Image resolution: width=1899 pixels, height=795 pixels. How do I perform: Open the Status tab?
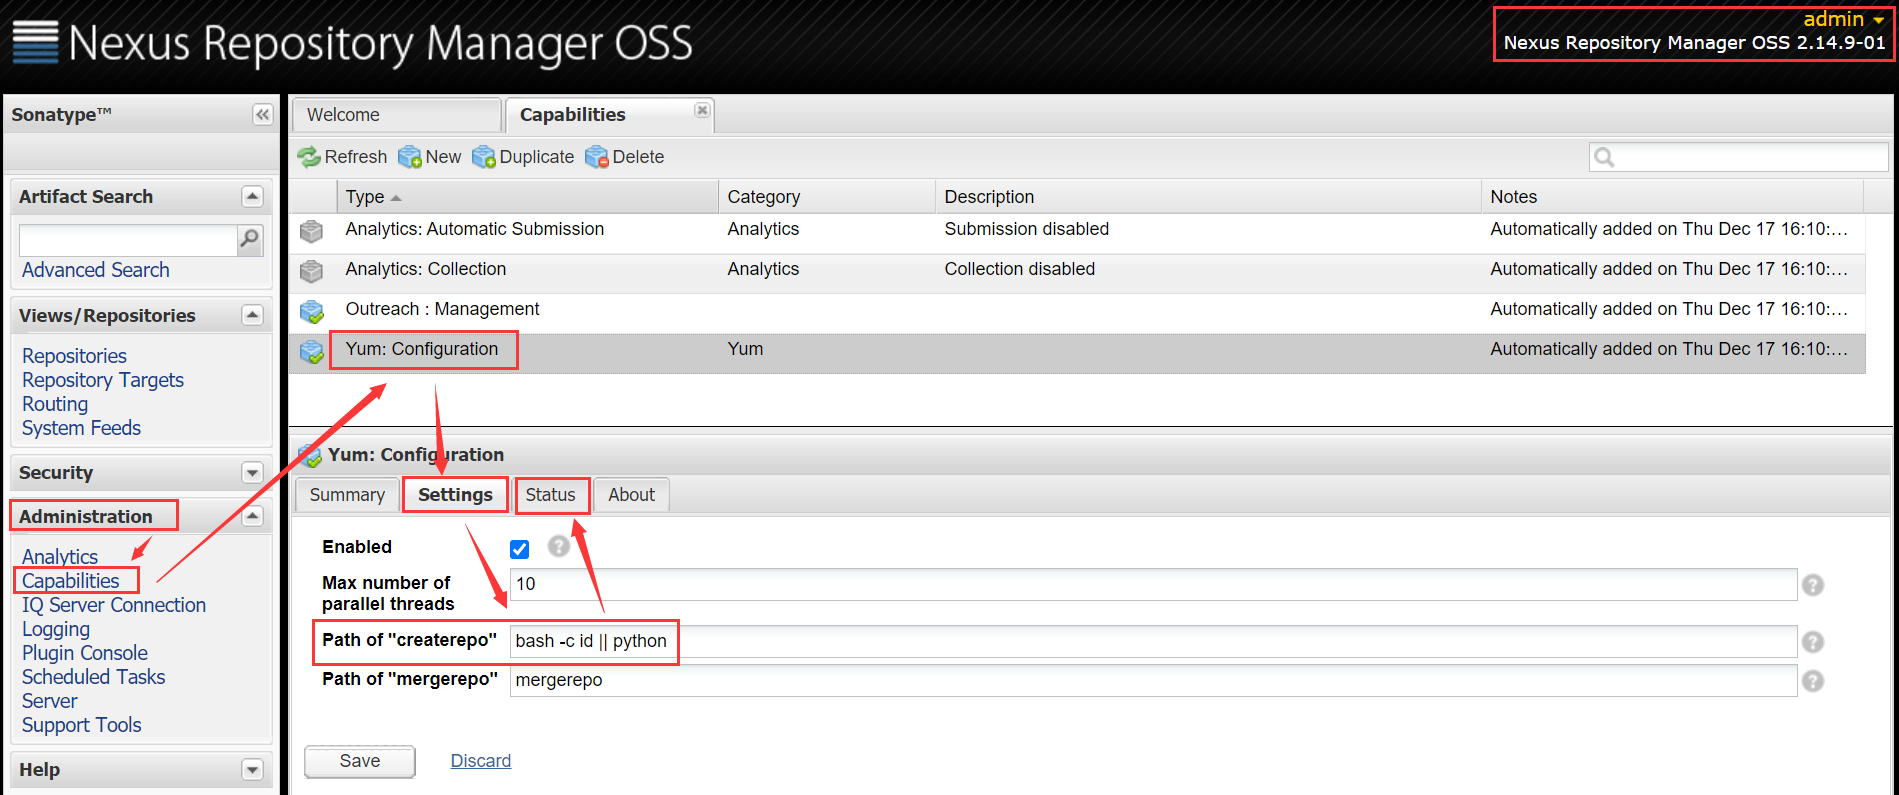[x=551, y=495]
